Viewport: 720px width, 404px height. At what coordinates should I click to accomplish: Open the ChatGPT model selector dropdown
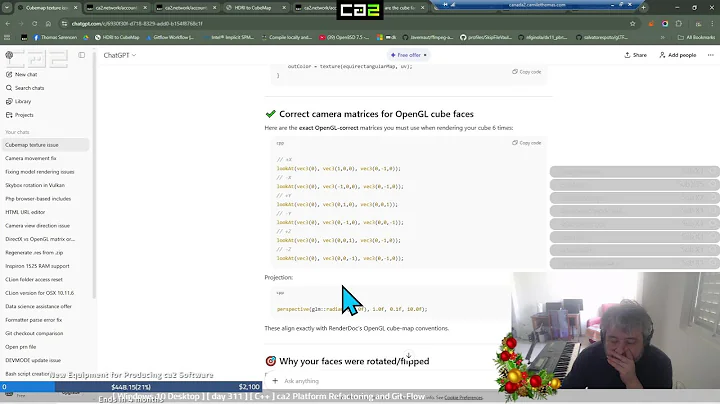pyautogui.click(x=119, y=55)
